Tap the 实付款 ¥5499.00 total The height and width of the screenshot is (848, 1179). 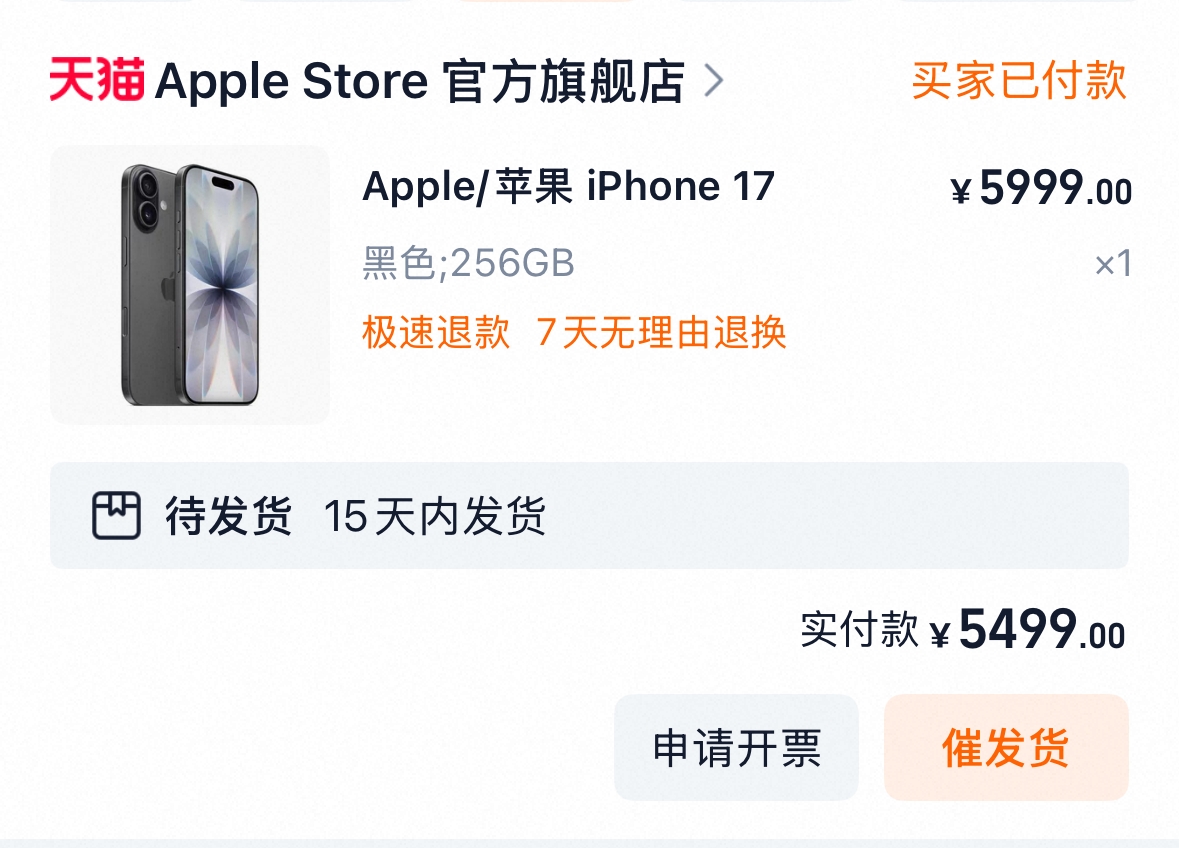[x=963, y=629]
